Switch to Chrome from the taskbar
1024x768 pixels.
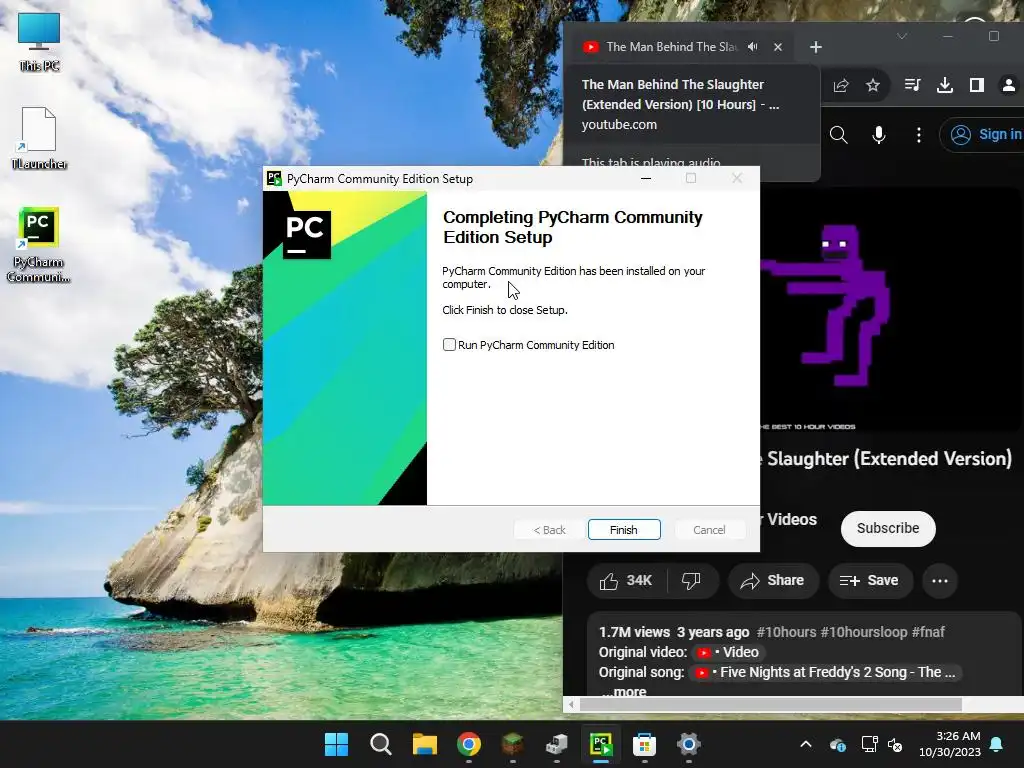(469, 744)
